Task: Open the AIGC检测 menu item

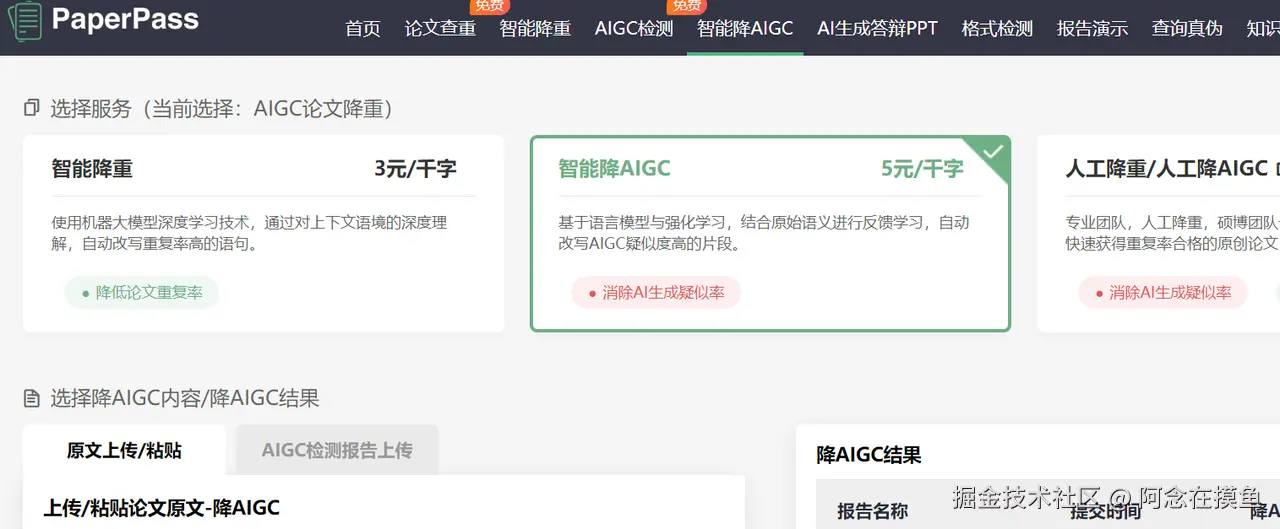Action: [634, 28]
